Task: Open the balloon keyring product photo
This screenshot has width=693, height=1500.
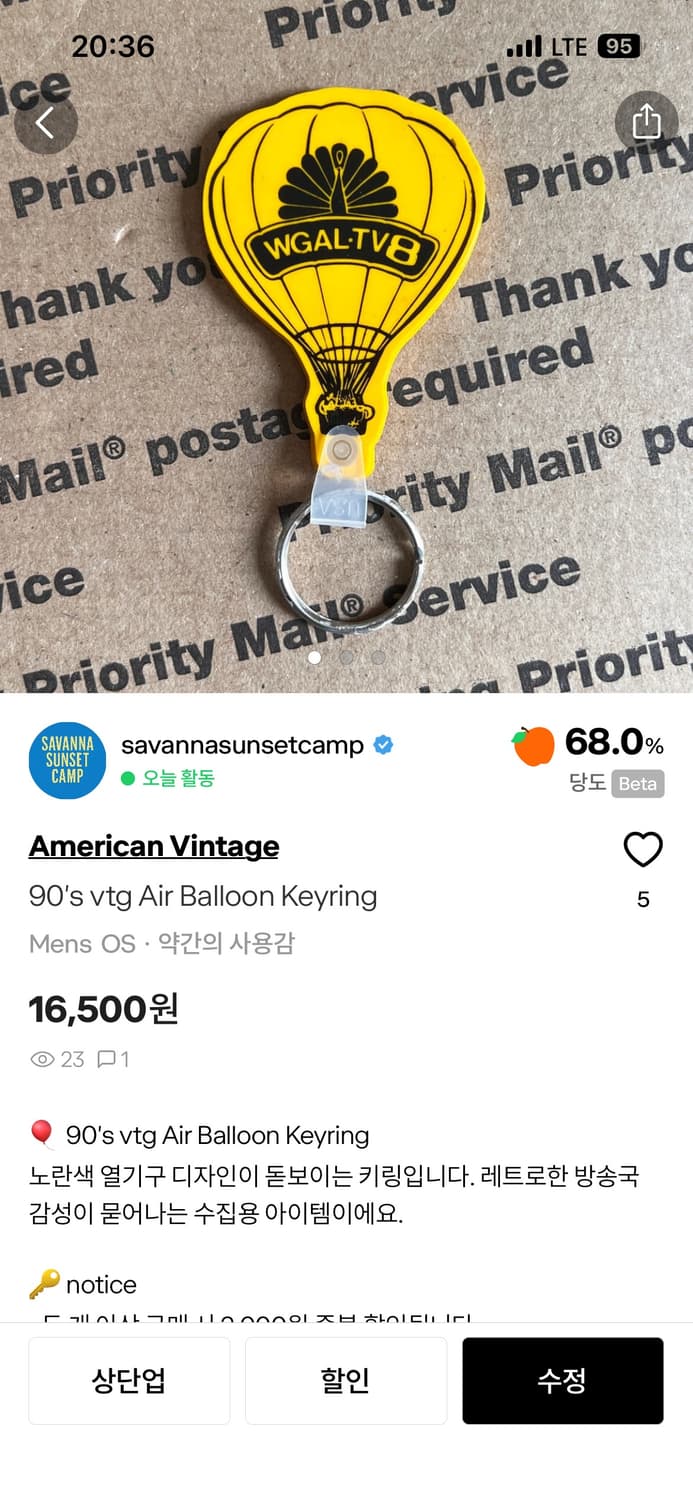Action: [346, 346]
